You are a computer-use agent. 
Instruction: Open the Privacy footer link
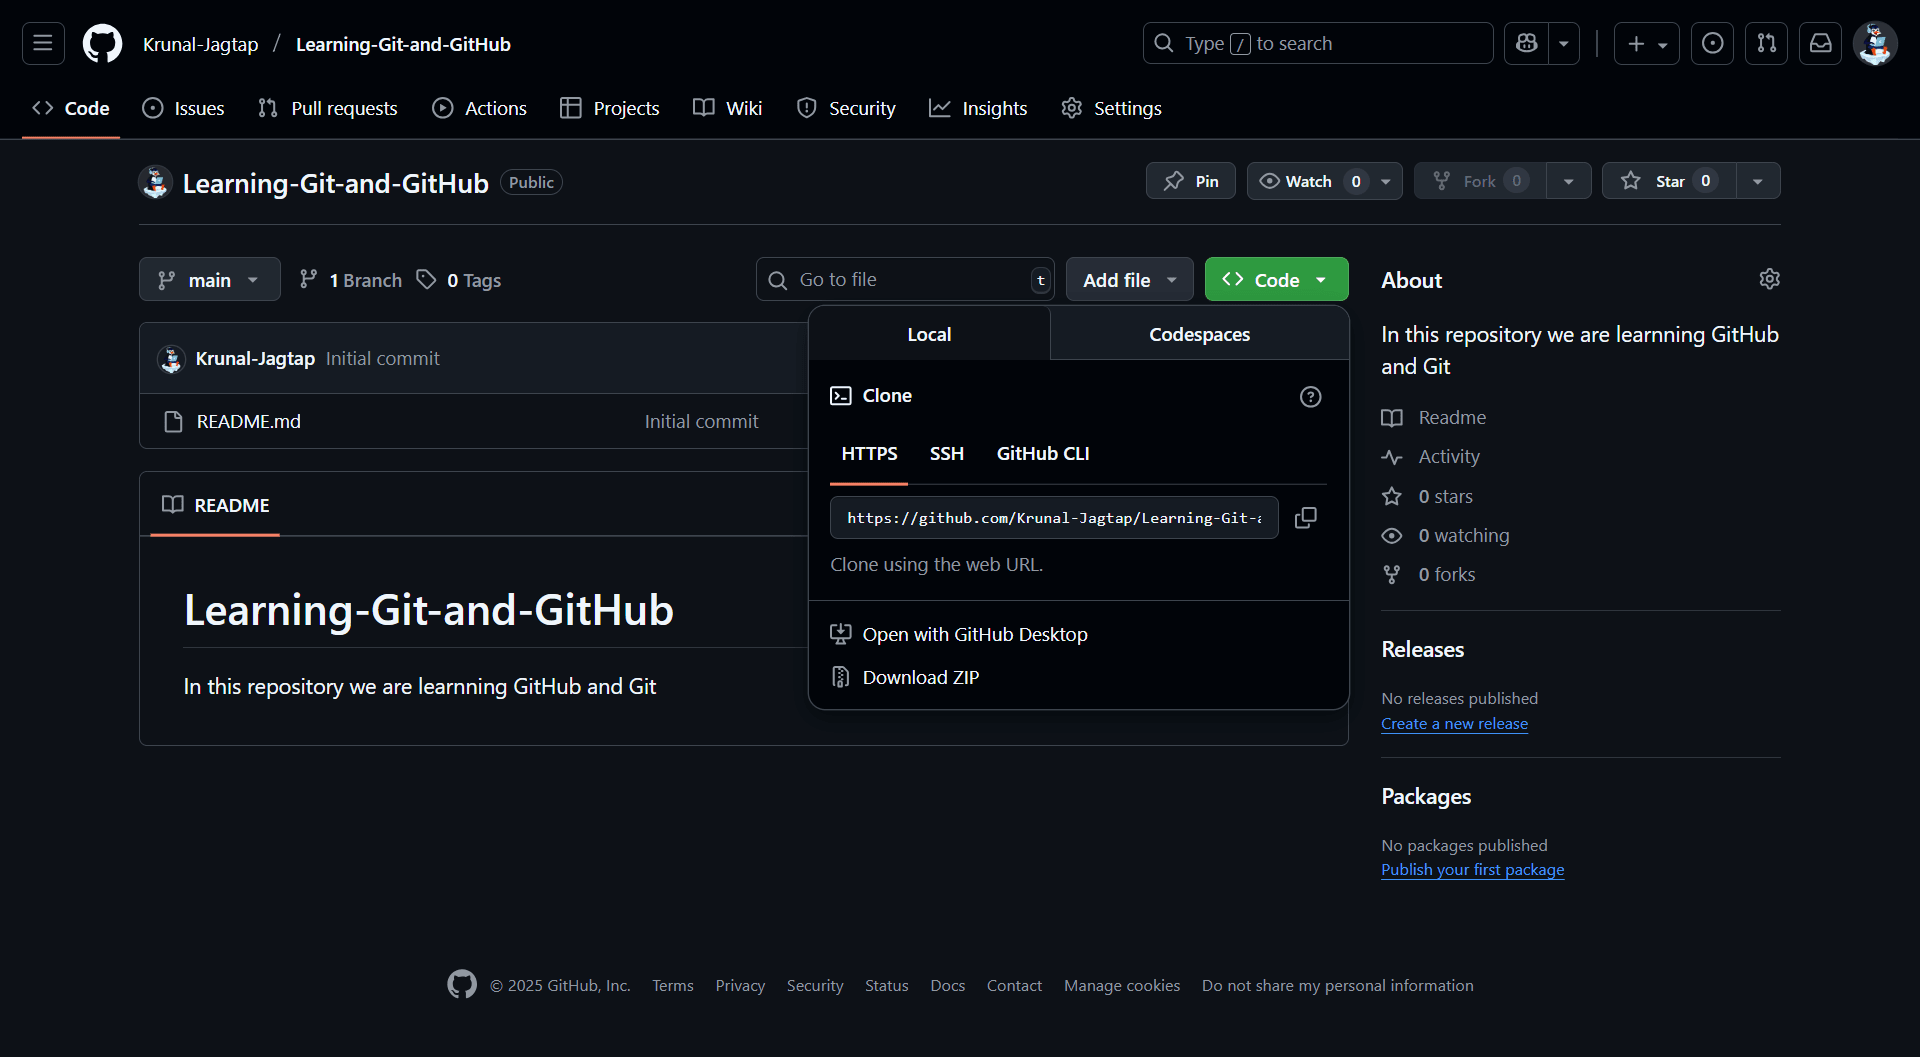click(740, 985)
